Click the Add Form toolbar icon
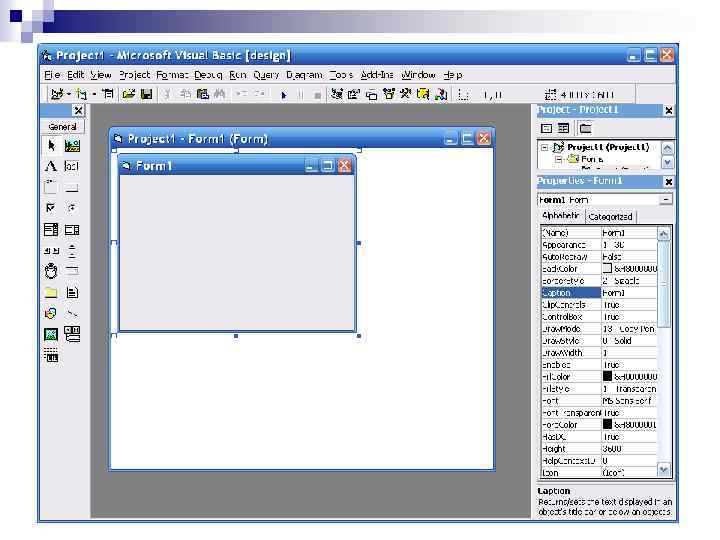The height and width of the screenshot is (540, 720). [x=81, y=94]
